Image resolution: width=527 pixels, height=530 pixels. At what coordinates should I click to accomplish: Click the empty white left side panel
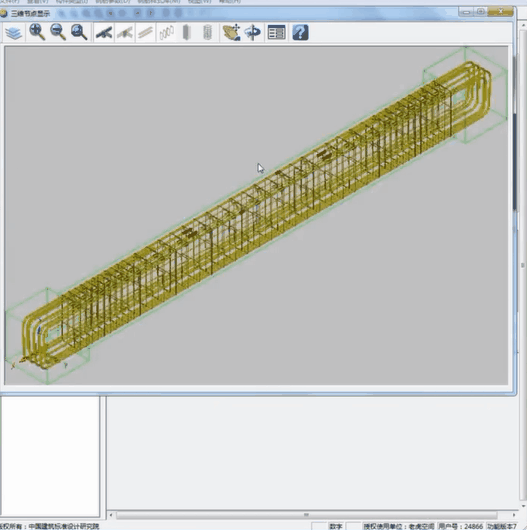tap(50, 456)
